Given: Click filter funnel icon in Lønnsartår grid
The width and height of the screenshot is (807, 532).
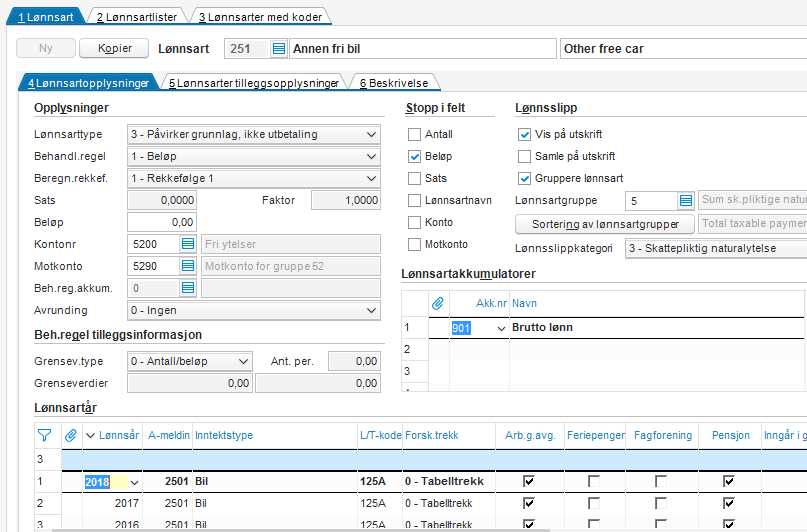Looking at the screenshot, I should click(x=44, y=435).
